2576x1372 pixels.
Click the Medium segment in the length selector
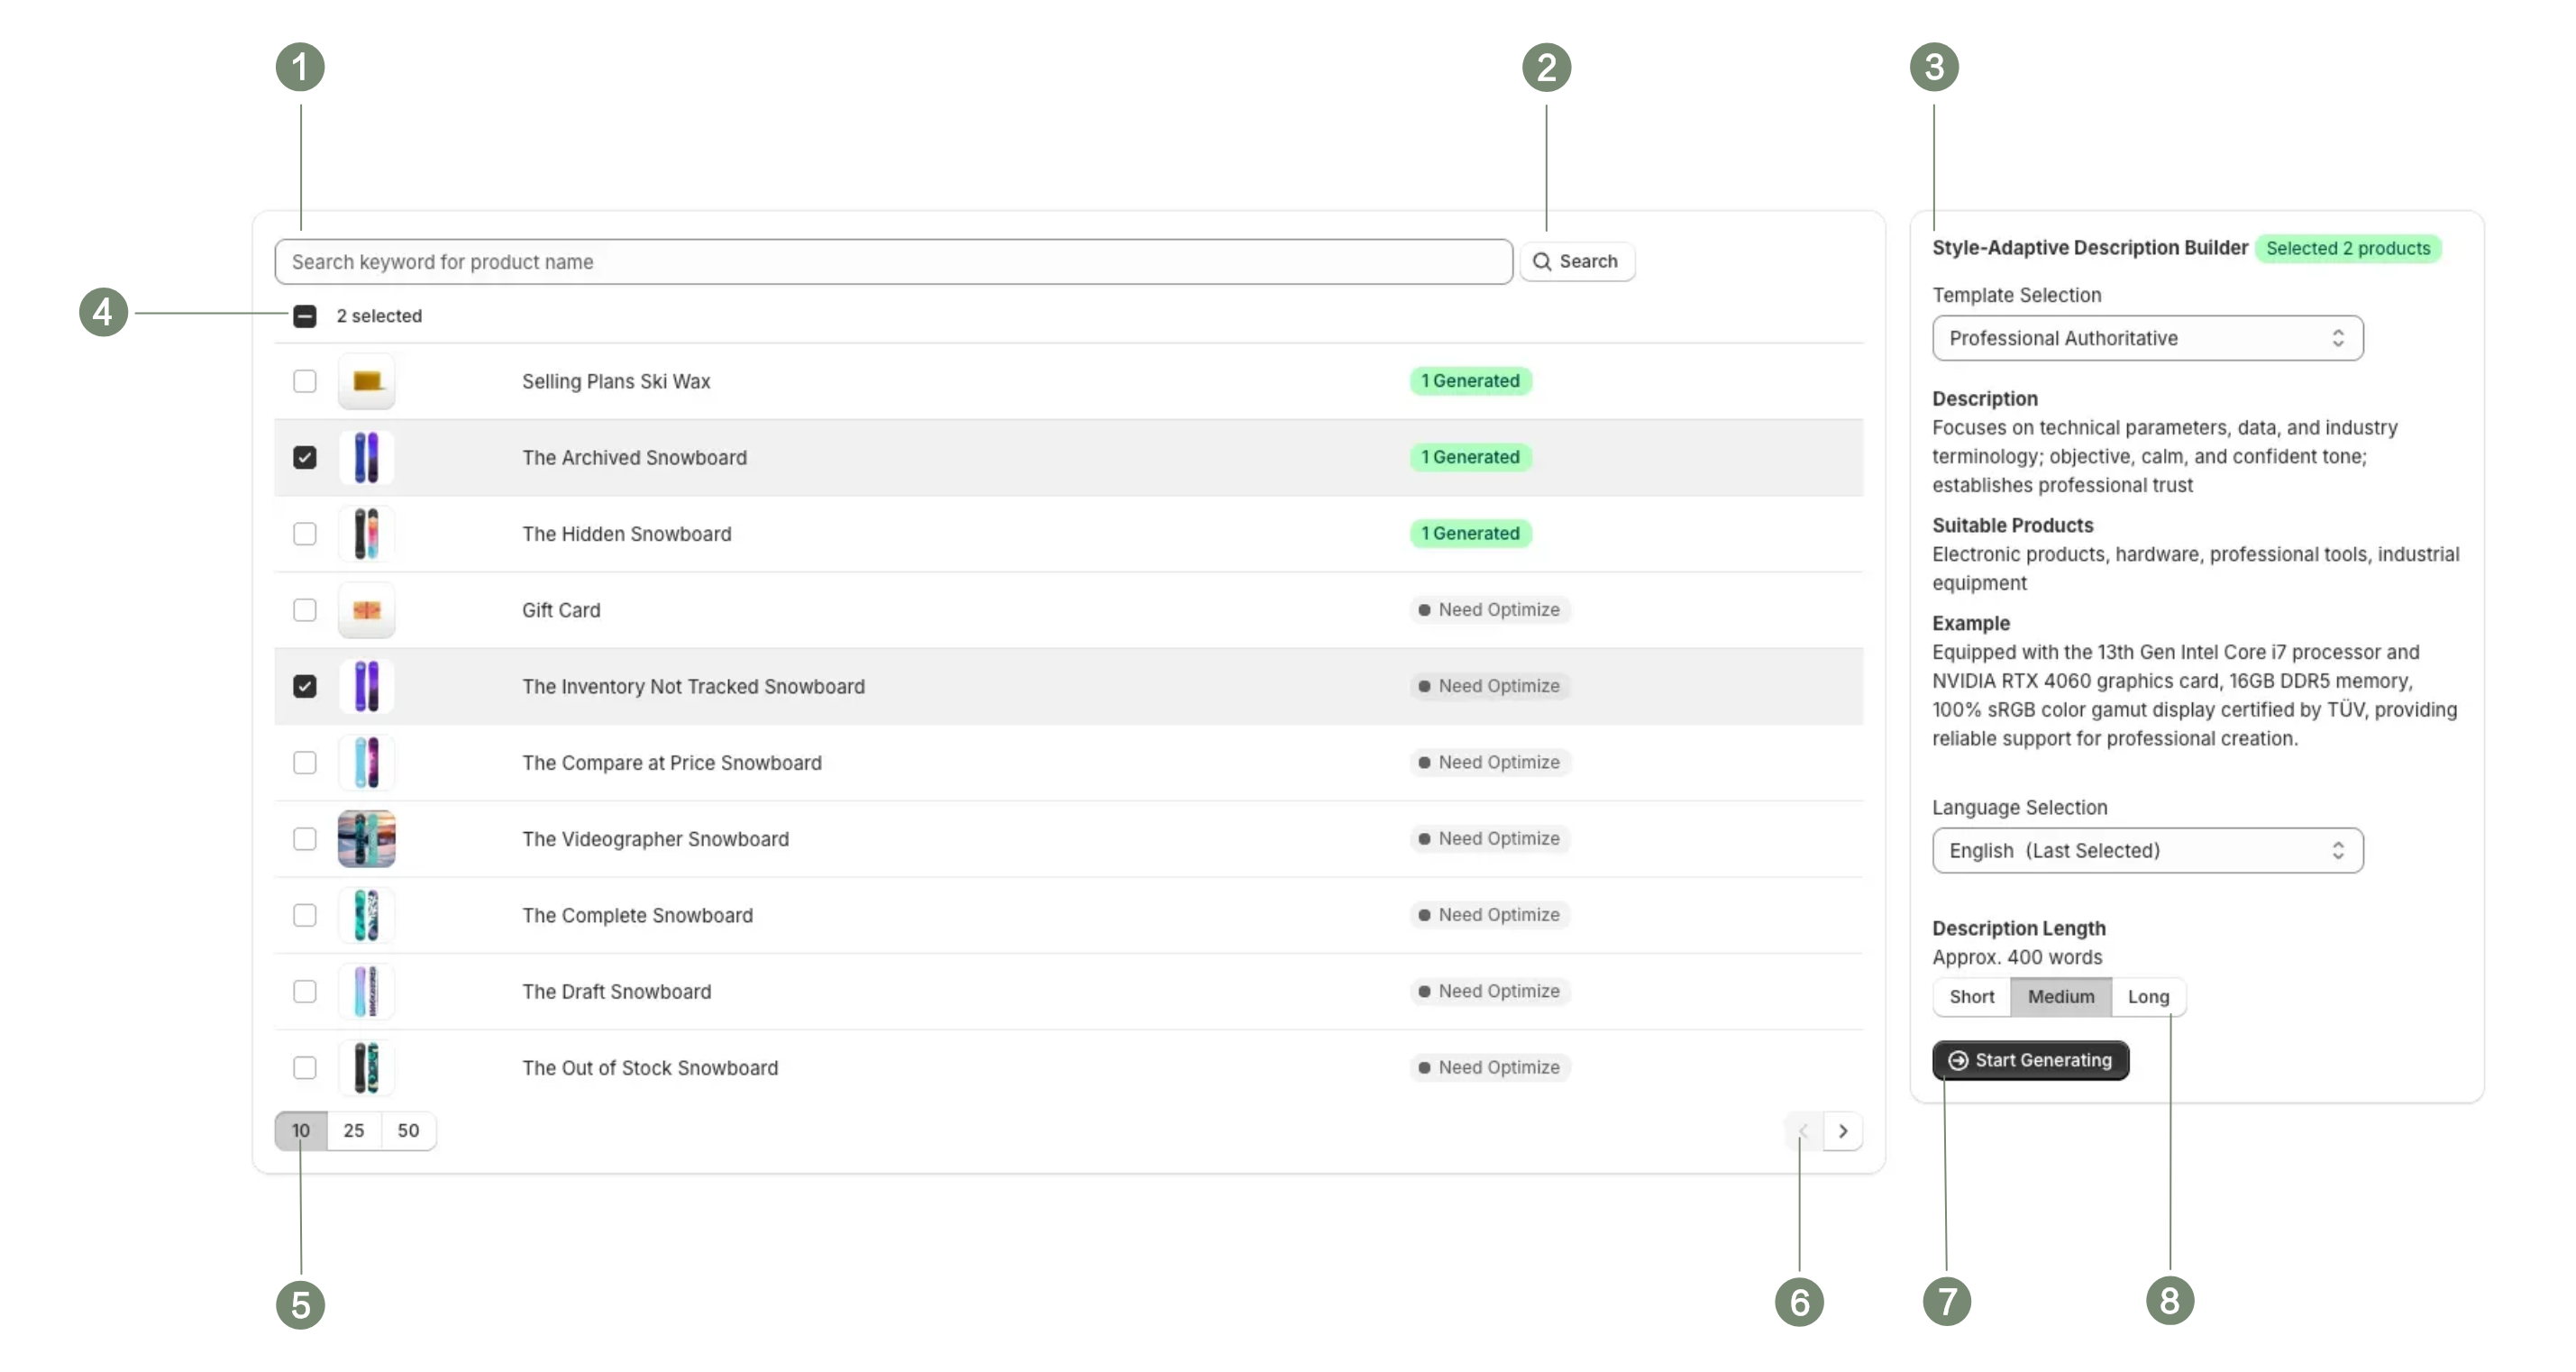2060,997
